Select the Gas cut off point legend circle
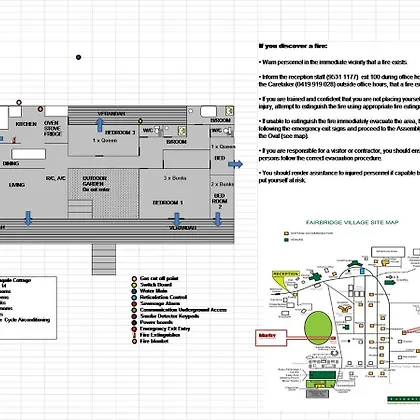The height and width of the screenshot is (420, 420). pos(134,279)
